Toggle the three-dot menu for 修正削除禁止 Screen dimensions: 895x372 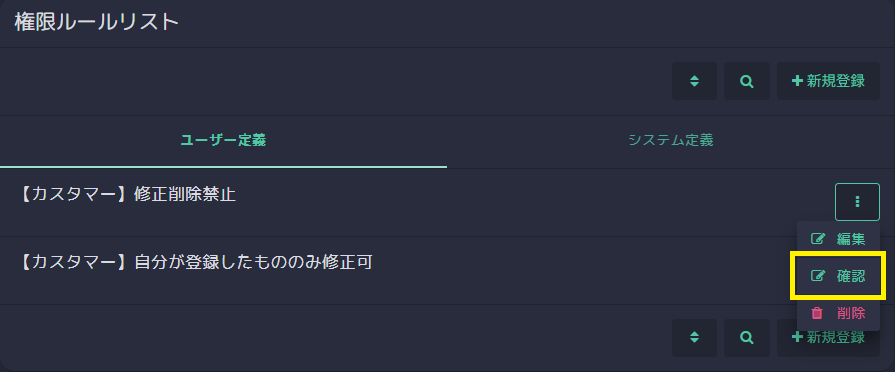point(857,202)
